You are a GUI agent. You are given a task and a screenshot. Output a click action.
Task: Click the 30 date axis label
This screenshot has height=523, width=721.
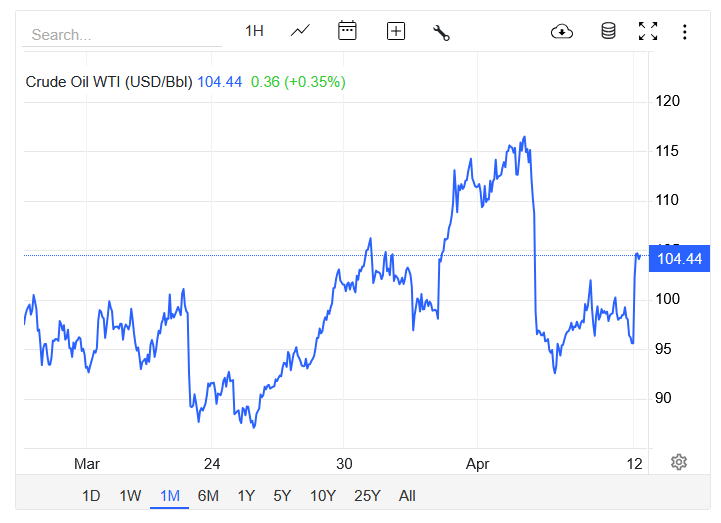(344, 464)
